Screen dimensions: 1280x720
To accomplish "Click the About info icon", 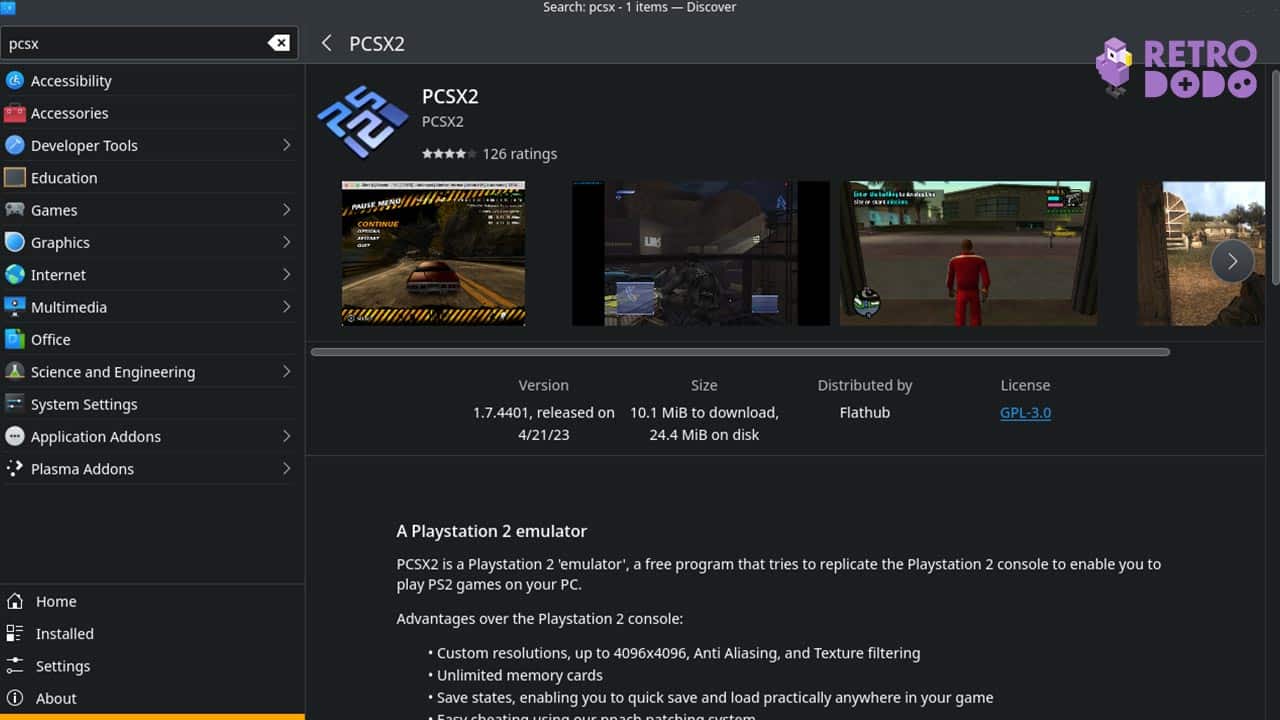I will pyautogui.click(x=14, y=698).
